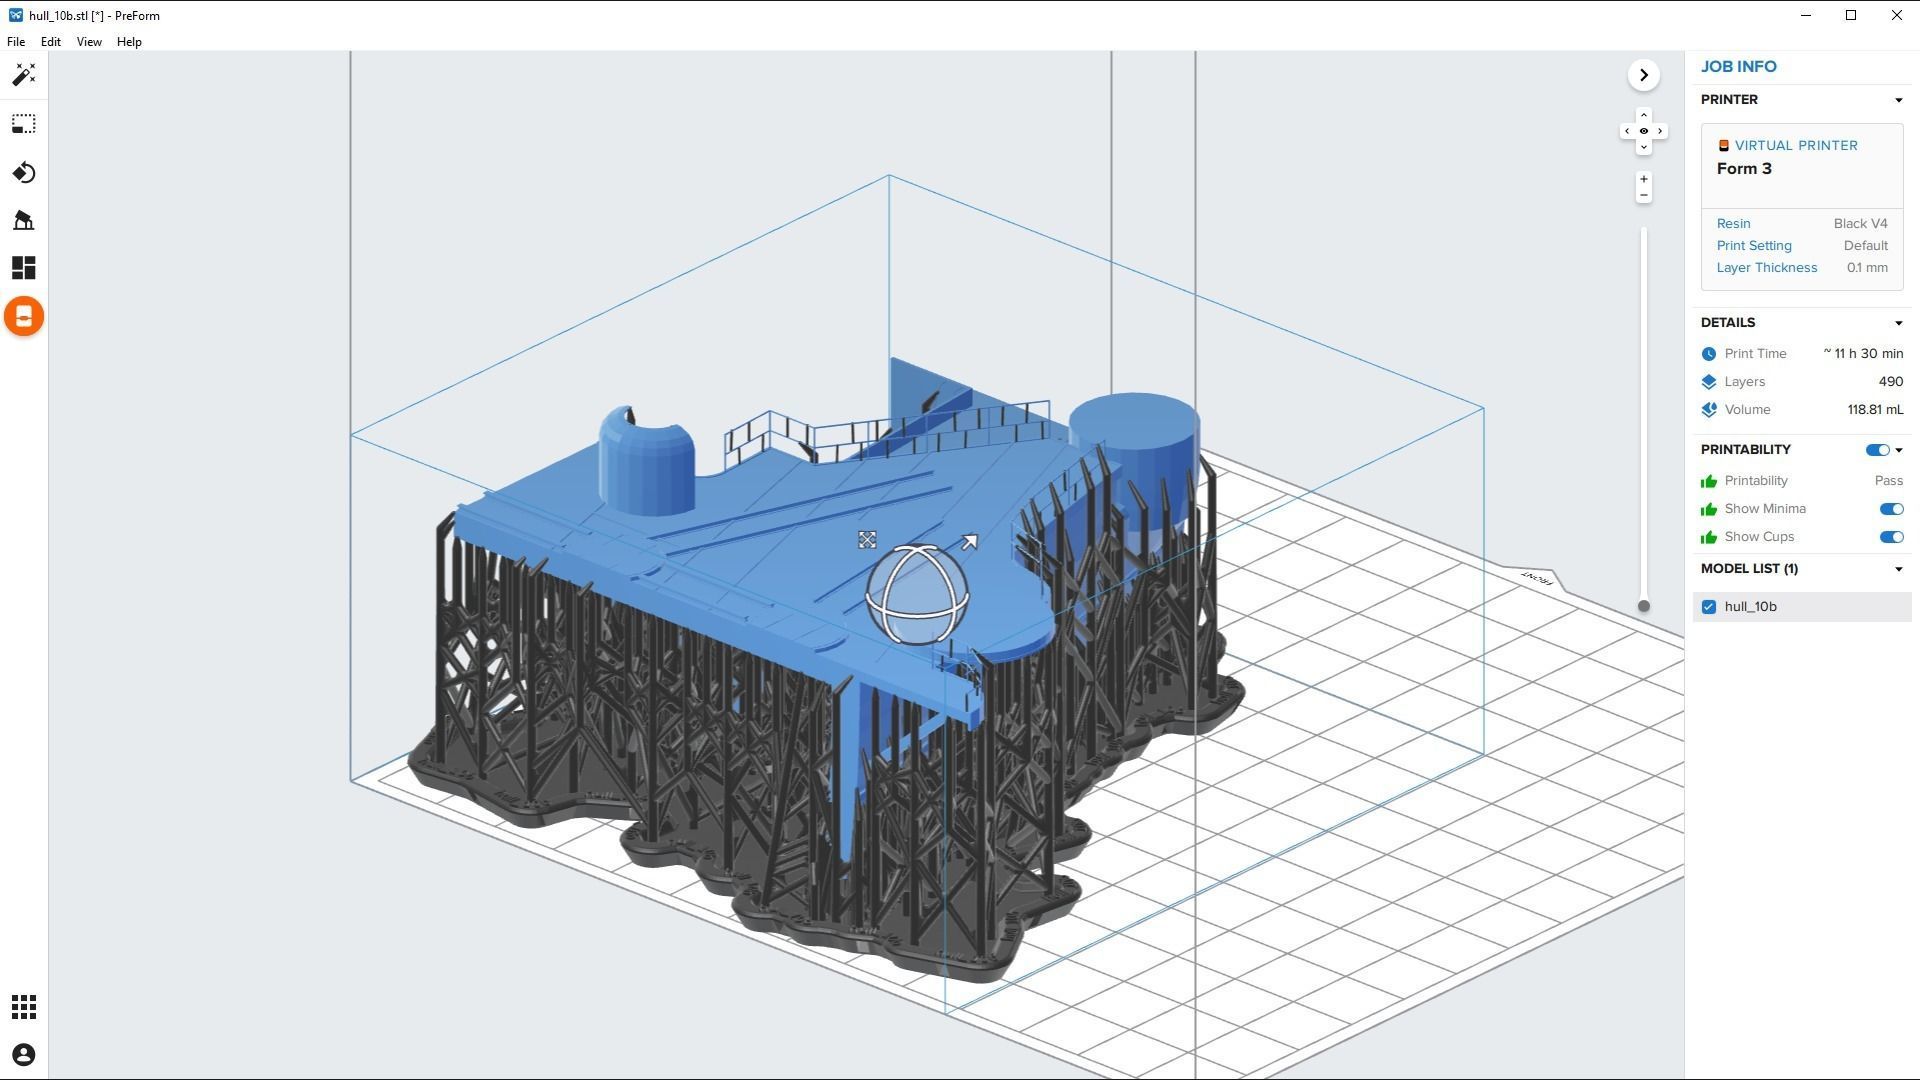
Task: Click the Layers stack icon
Action: click(x=1709, y=382)
